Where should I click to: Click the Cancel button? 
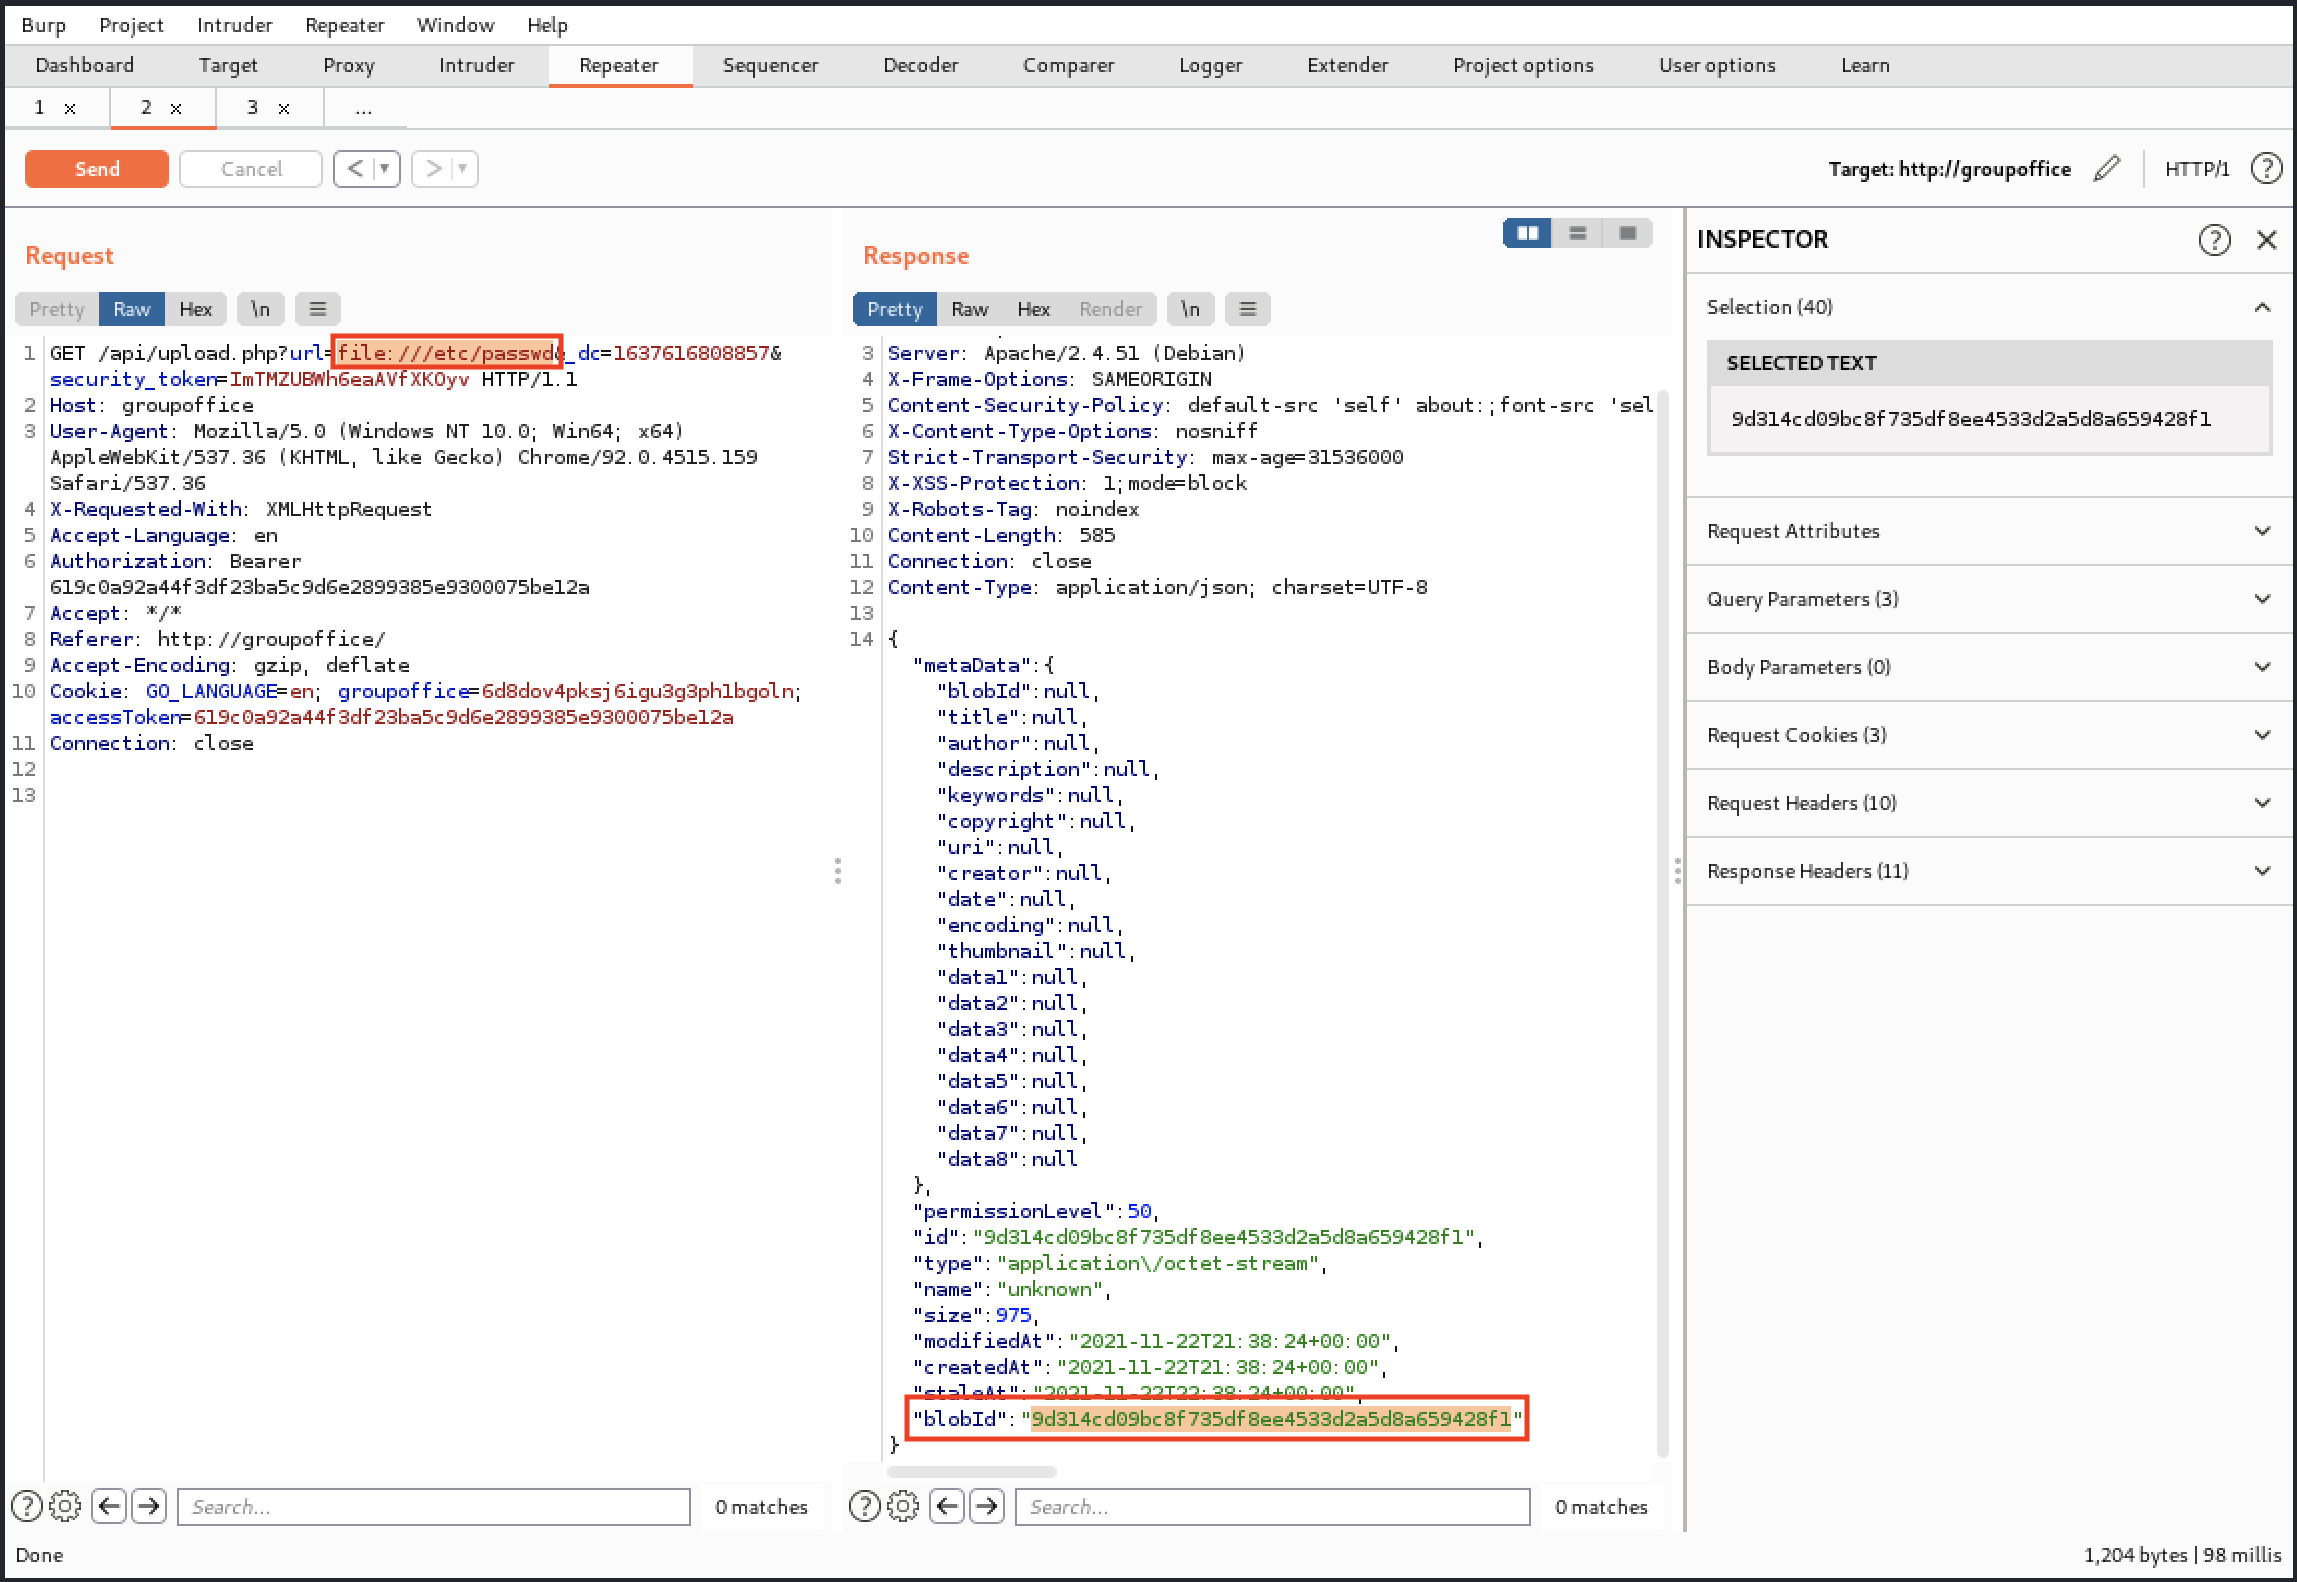tap(251, 169)
